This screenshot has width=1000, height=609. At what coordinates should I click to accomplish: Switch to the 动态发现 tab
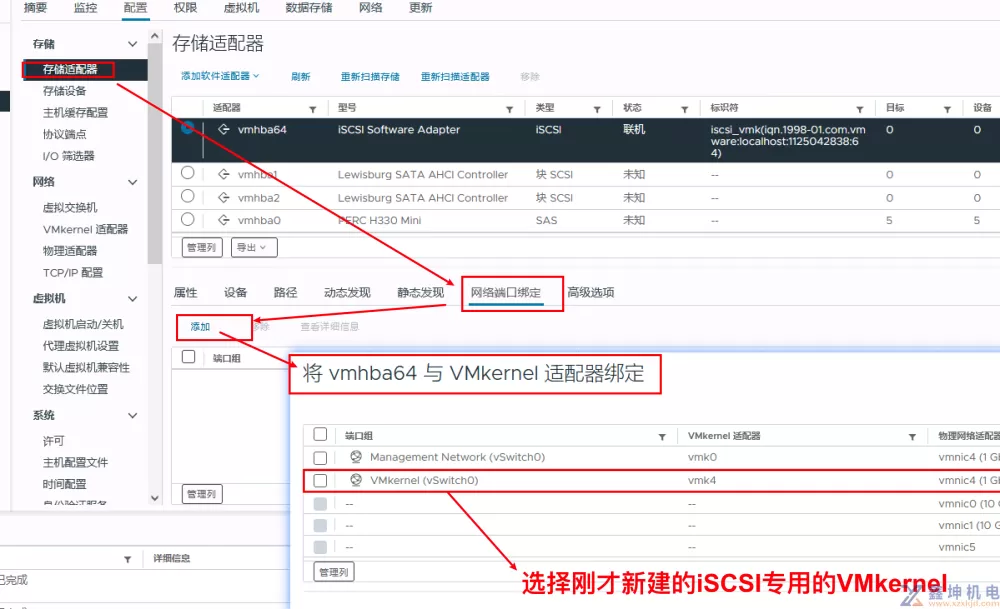(347, 292)
